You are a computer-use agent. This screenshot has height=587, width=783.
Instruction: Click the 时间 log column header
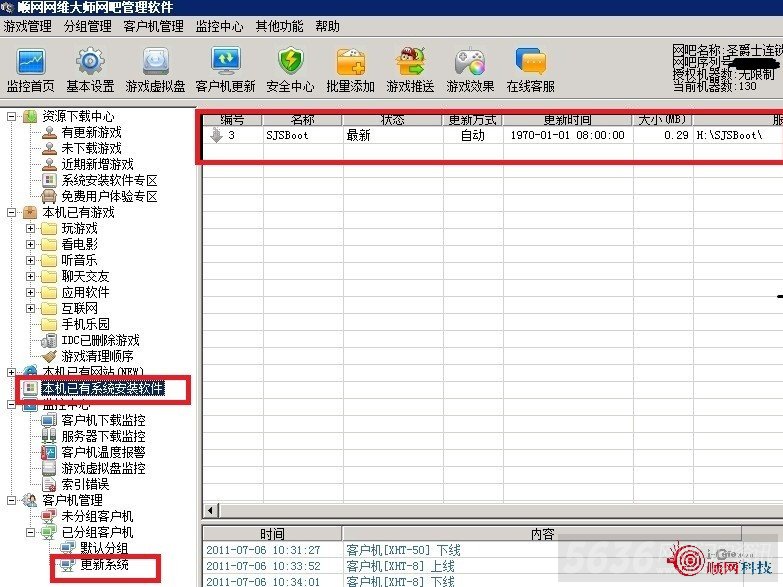273,534
